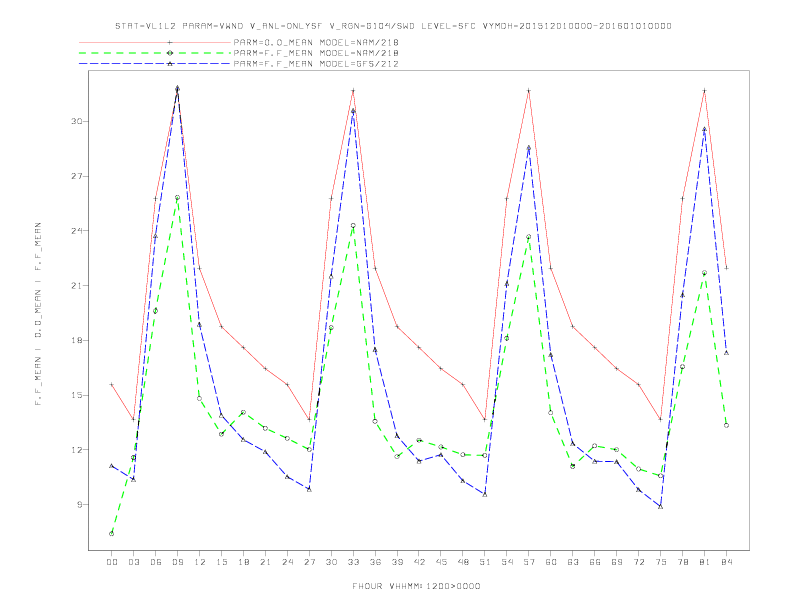Click the x-axis tick label 75

(x=661, y=562)
